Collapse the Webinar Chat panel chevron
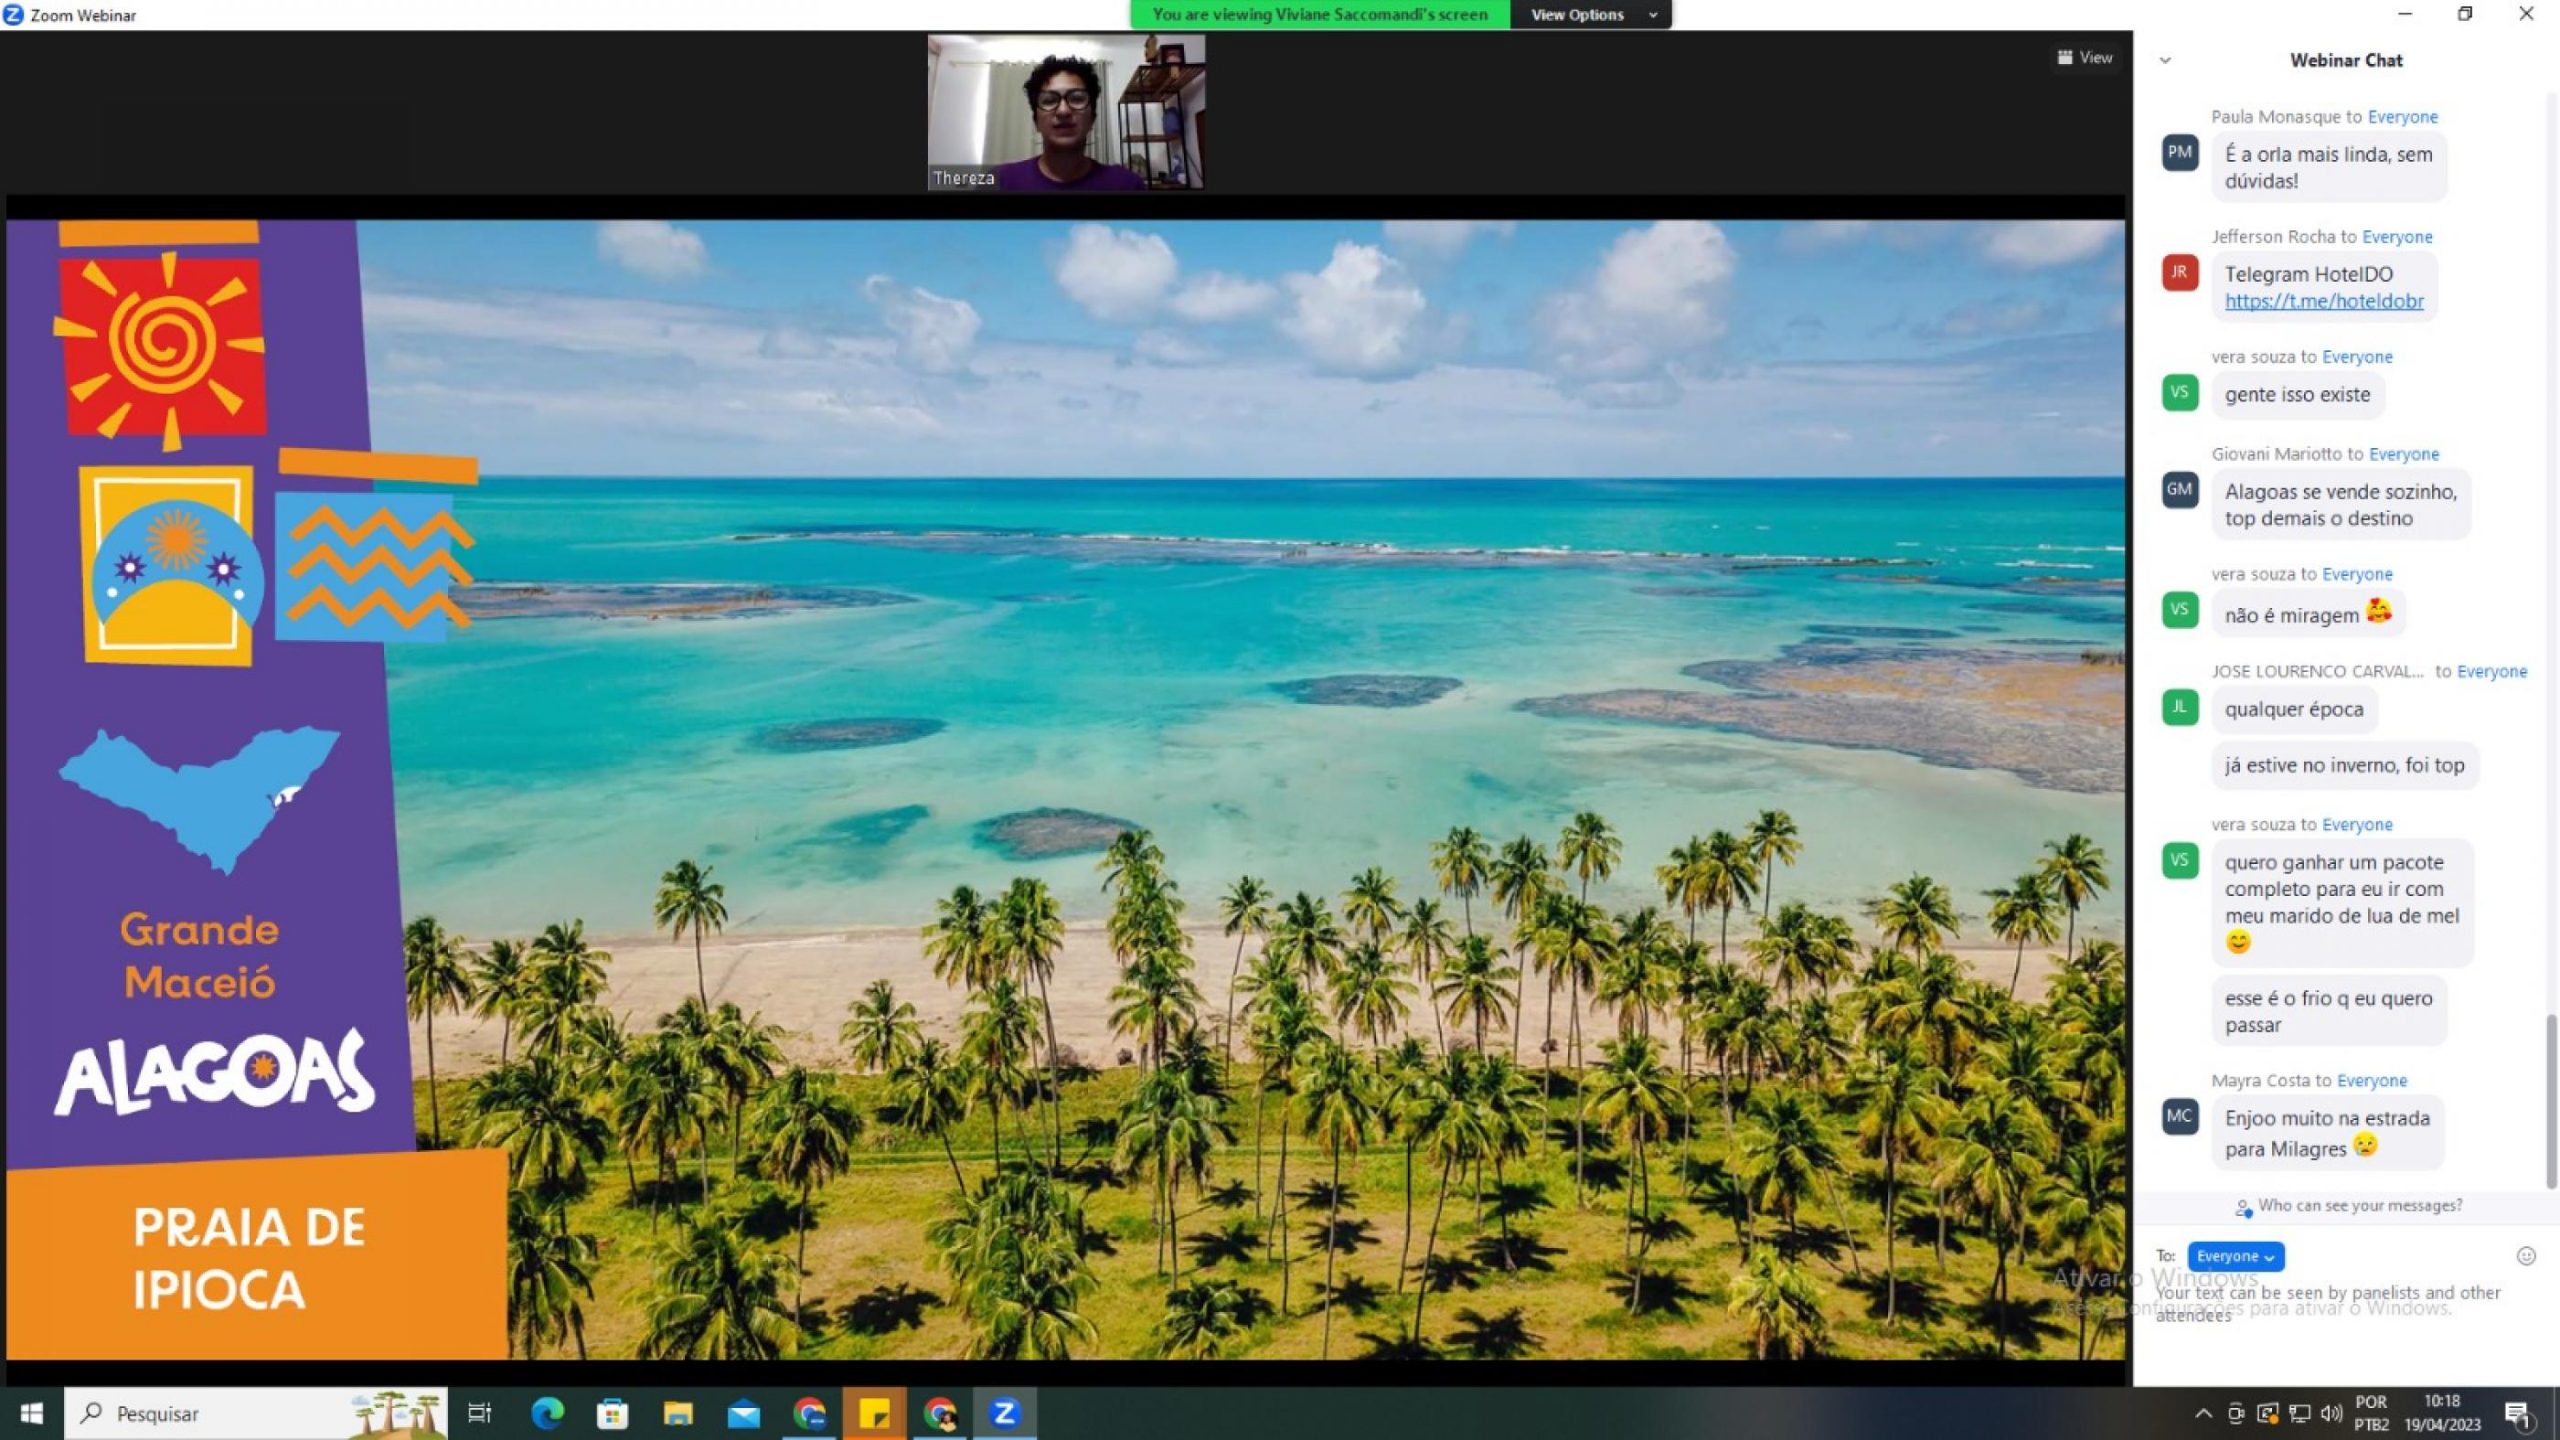2560x1440 pixels. [x=2165, y=60]
